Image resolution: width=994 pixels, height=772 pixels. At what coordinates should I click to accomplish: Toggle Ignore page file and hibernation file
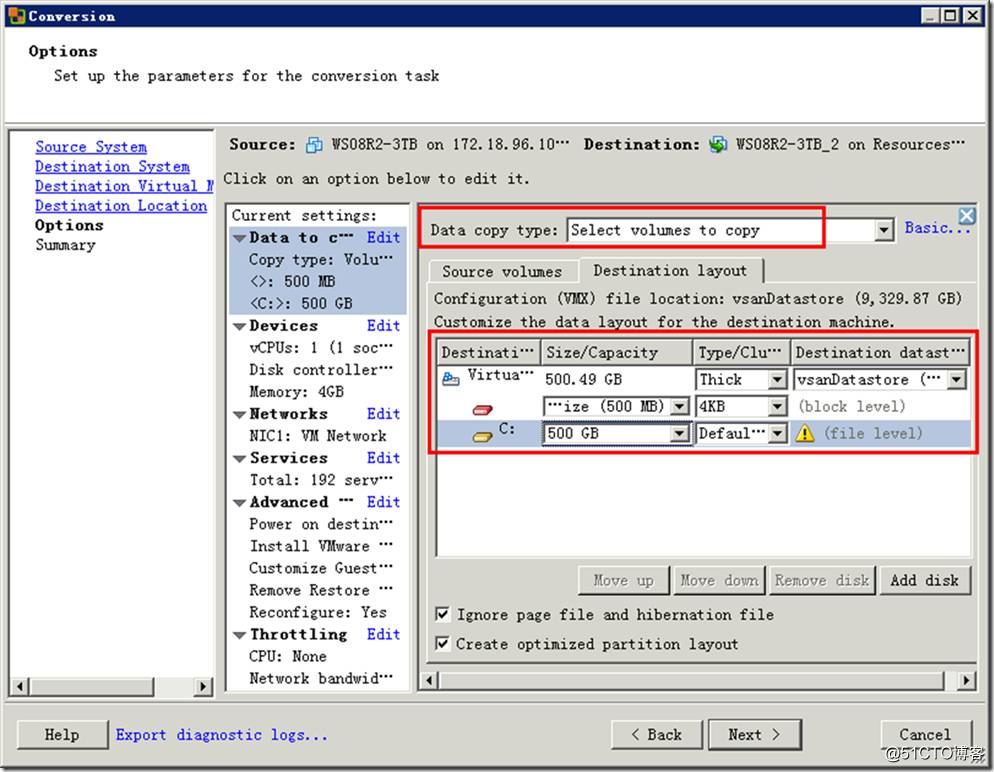click(x=443, y=615)
